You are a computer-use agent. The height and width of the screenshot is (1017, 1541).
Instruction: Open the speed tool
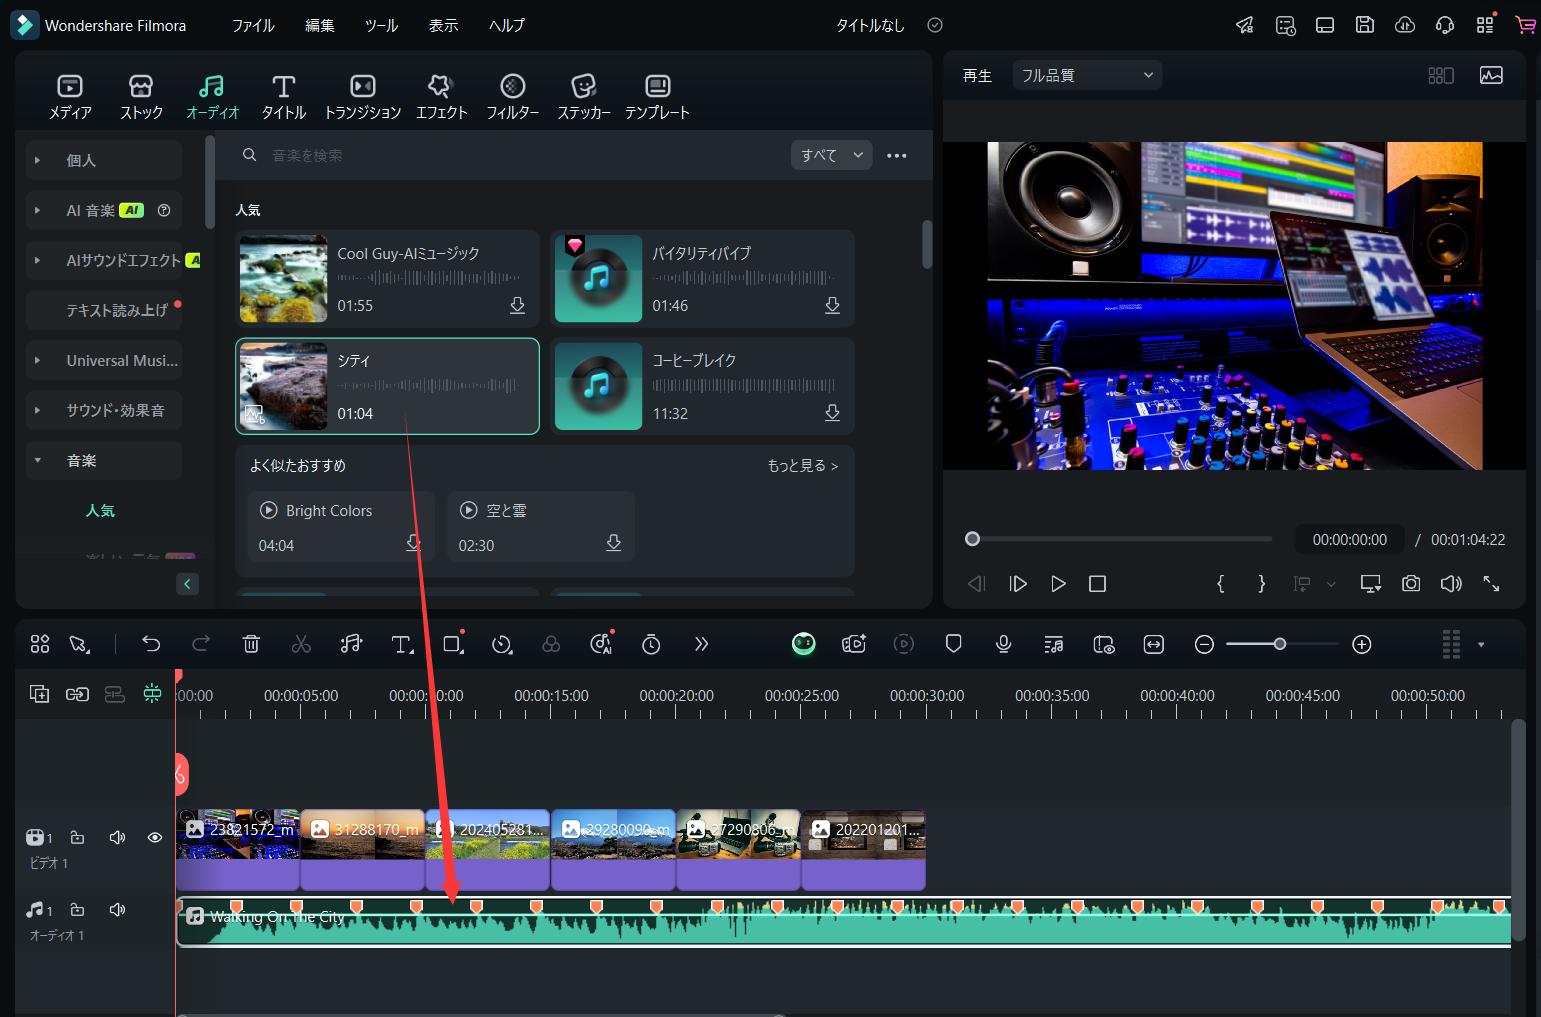(x=502, y=644)
